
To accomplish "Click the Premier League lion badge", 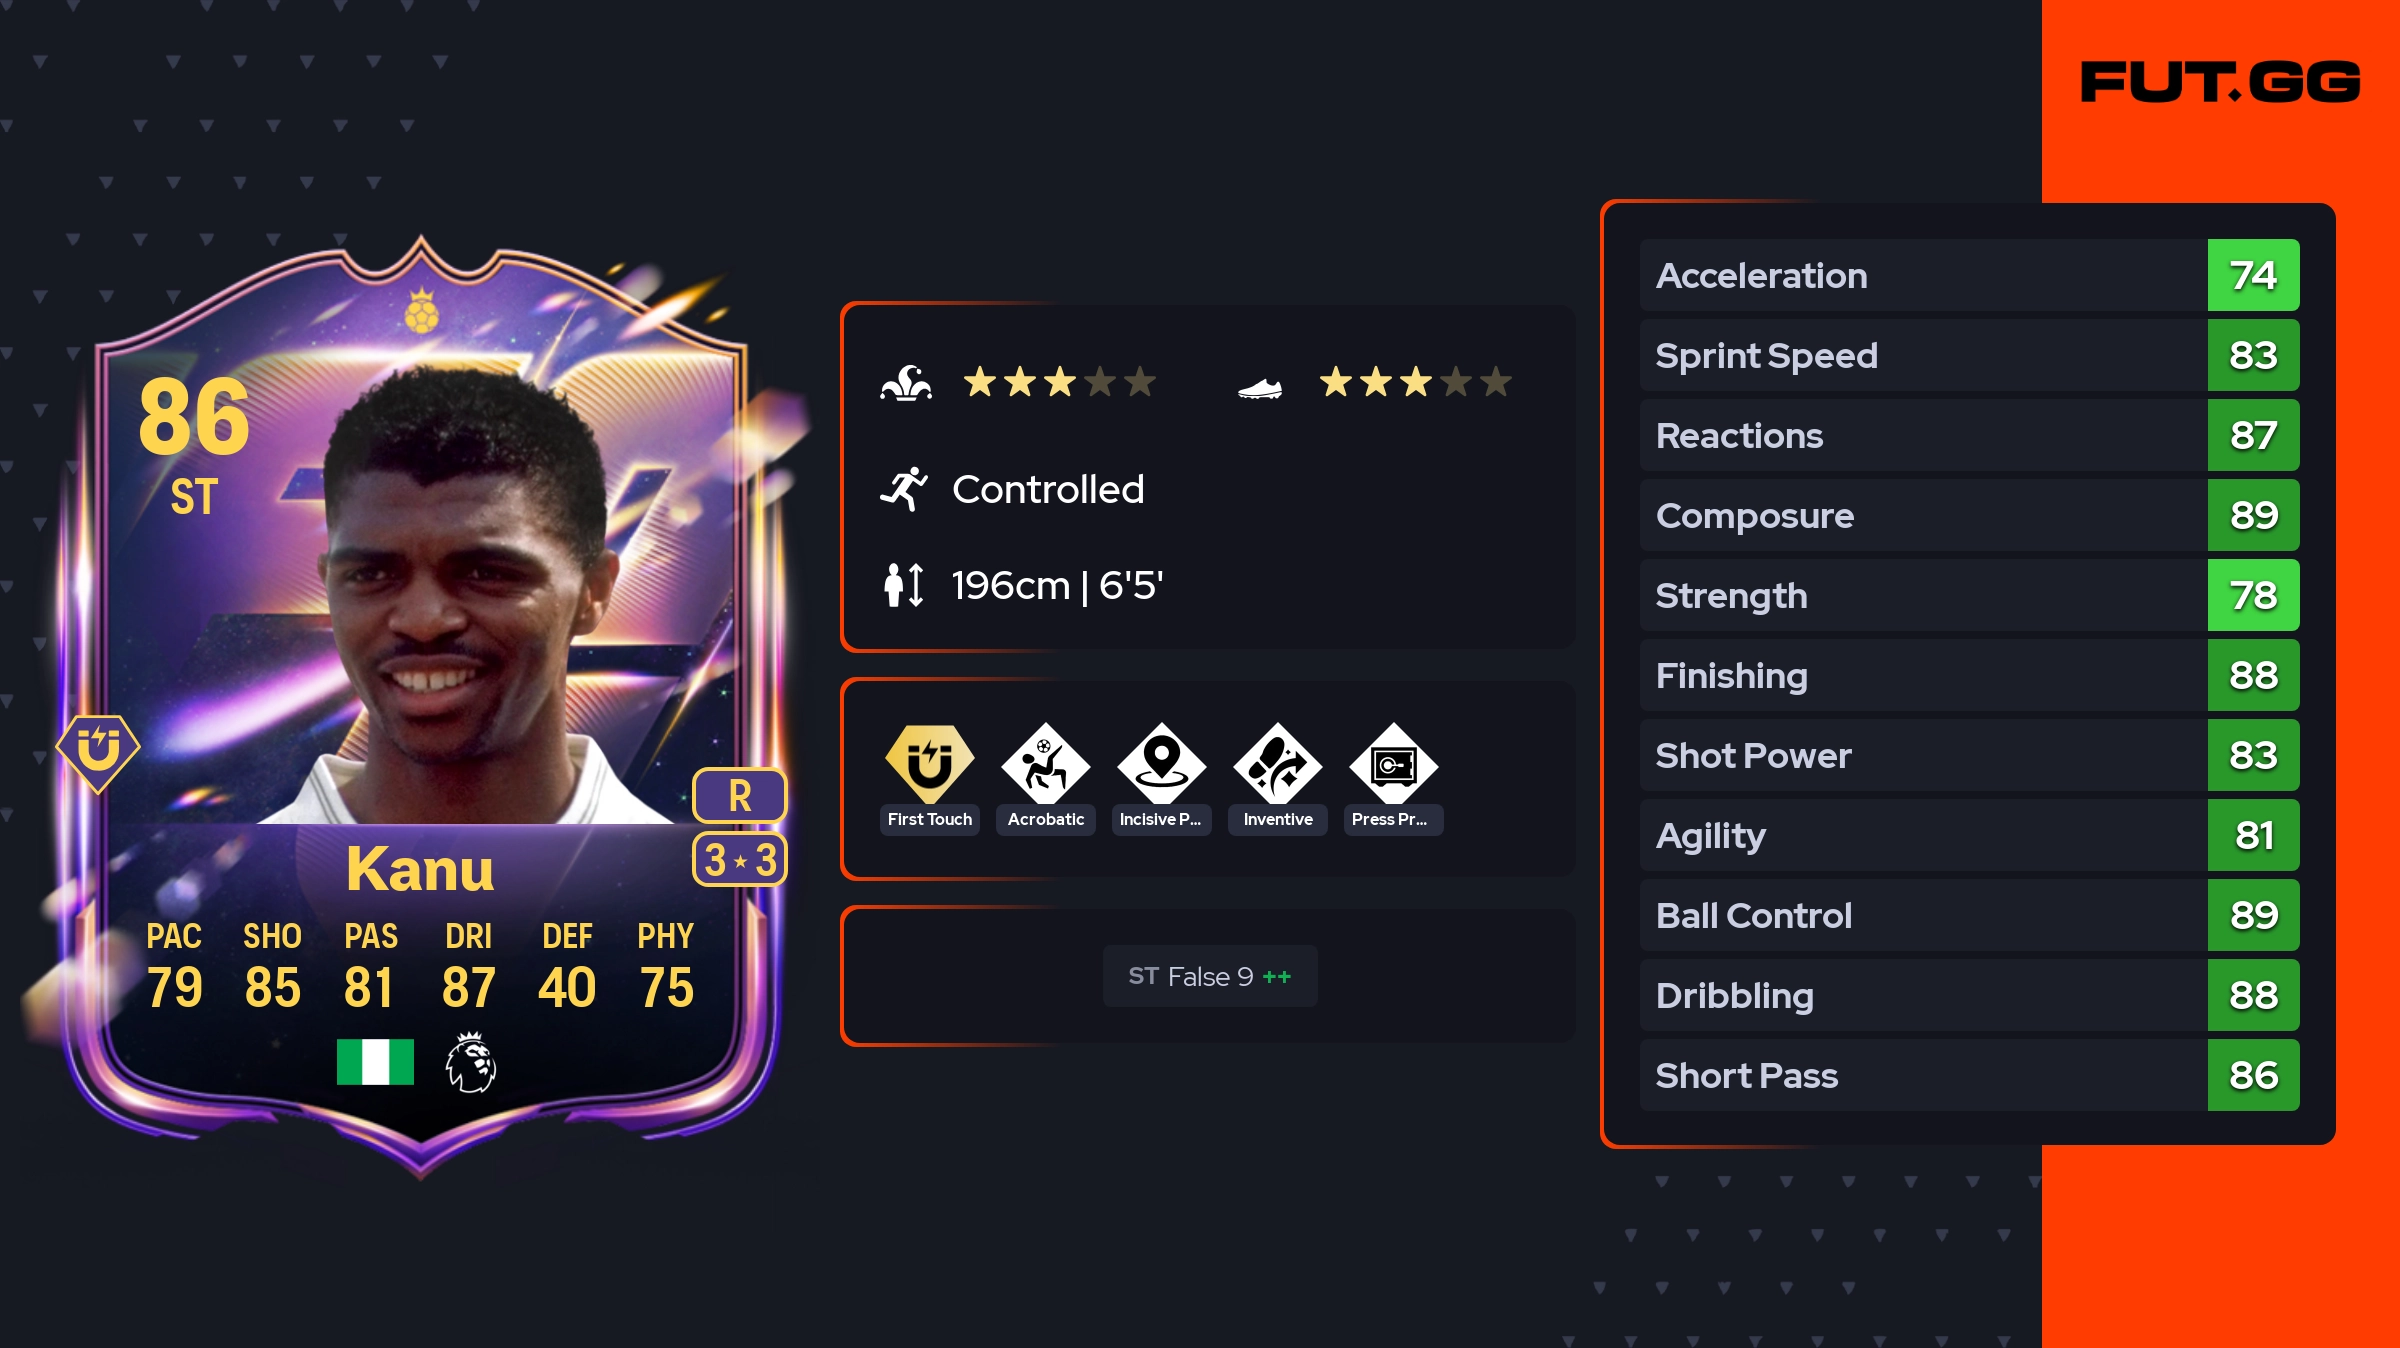I will (x=470, y=1062).
